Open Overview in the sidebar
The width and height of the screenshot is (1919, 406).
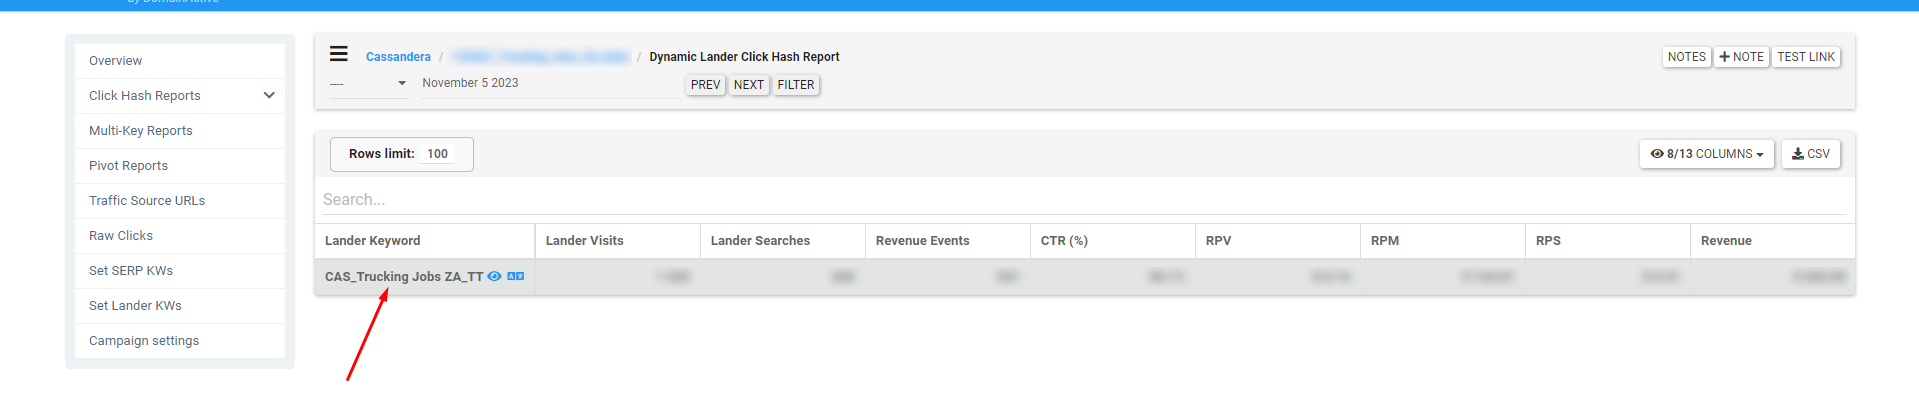click(180, 61)
